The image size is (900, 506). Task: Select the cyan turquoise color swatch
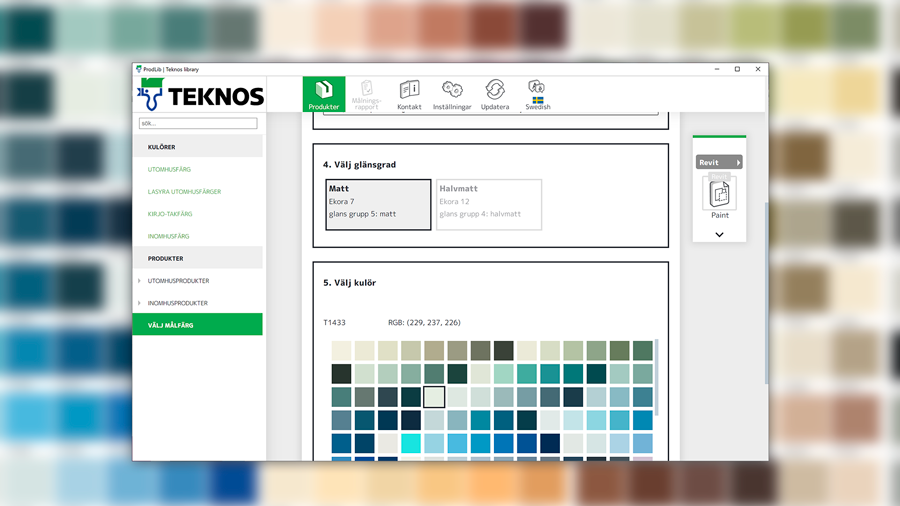pos(411,443)
